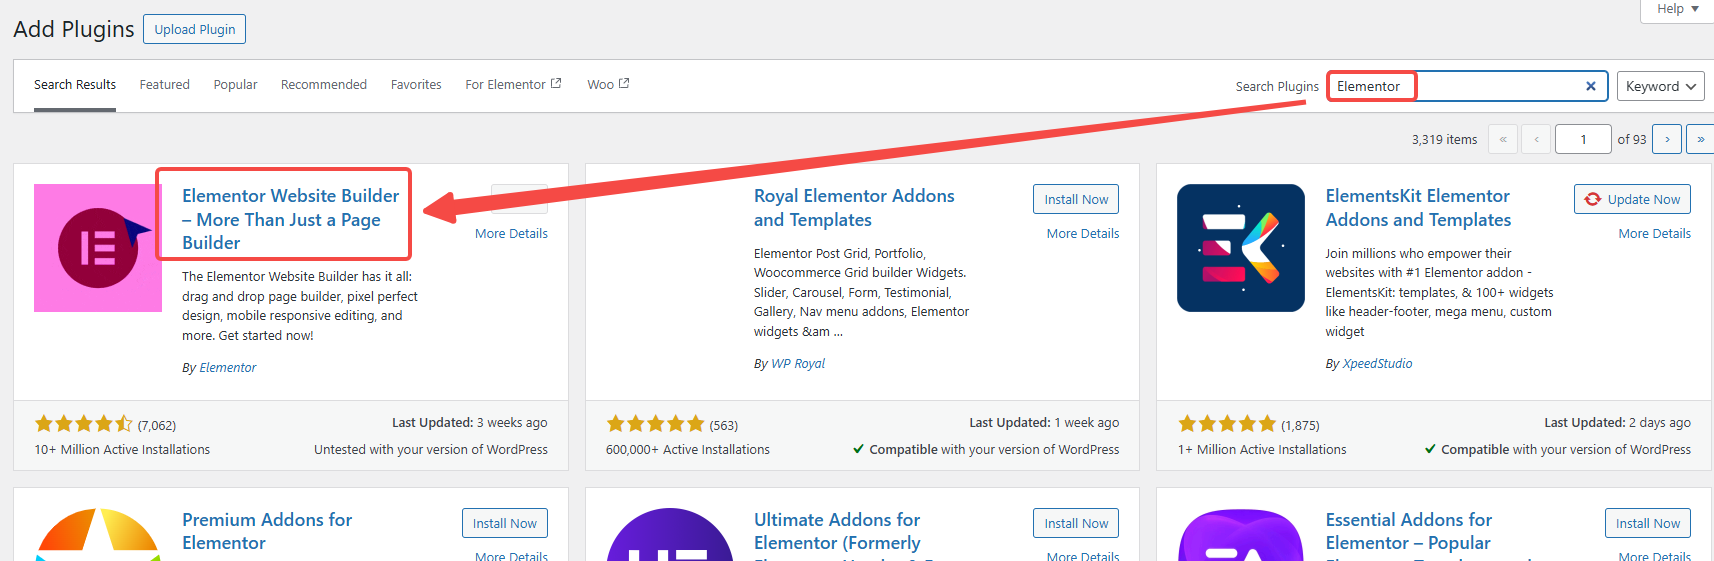Click in the Search Plugins input field
Screen dimensions: 1714x561
tap(1467, 86)
